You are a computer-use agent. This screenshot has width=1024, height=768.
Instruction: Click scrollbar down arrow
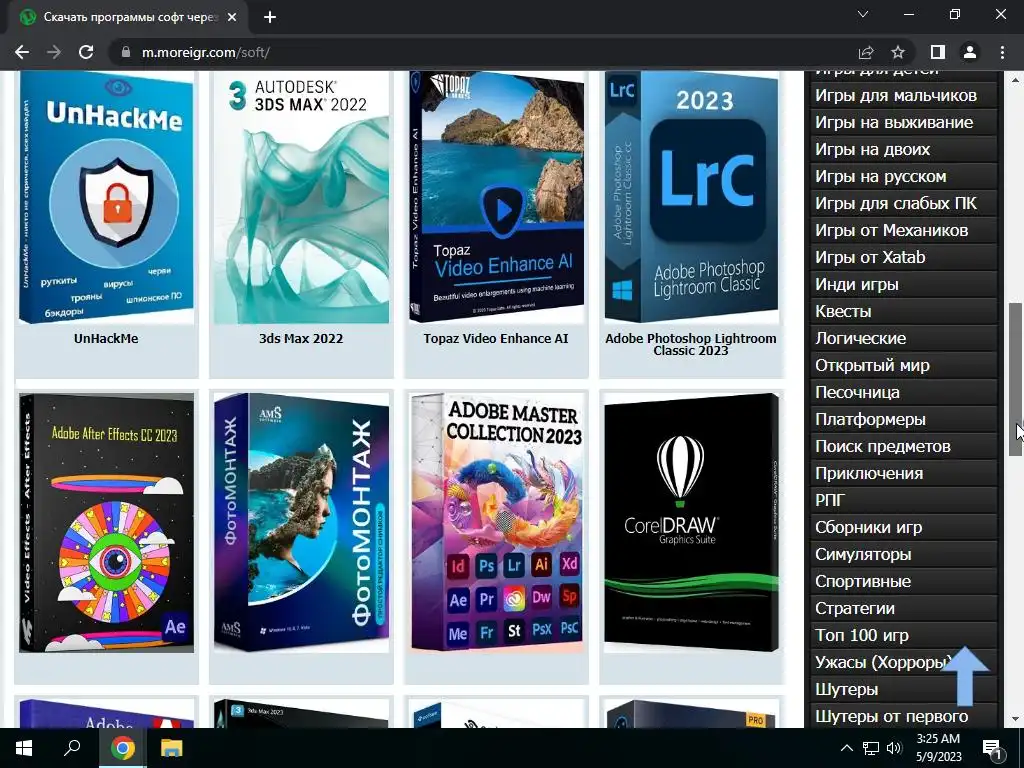point(1016,719)
